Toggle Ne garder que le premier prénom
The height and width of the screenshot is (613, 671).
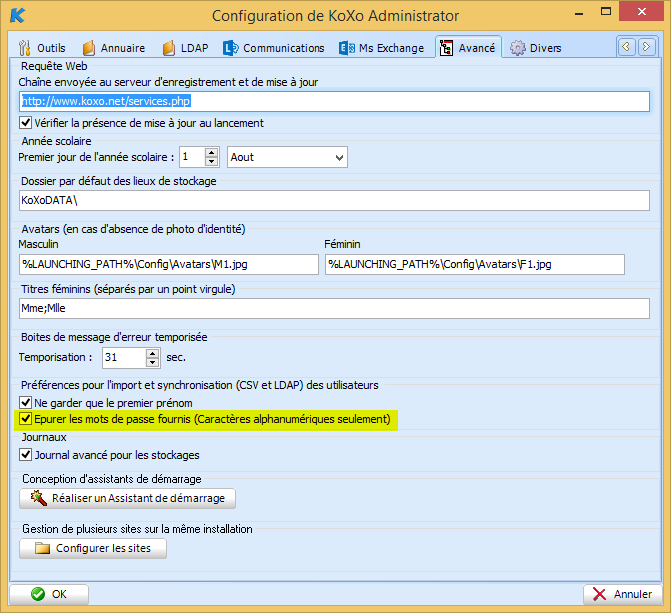click(x=26, y=402)
